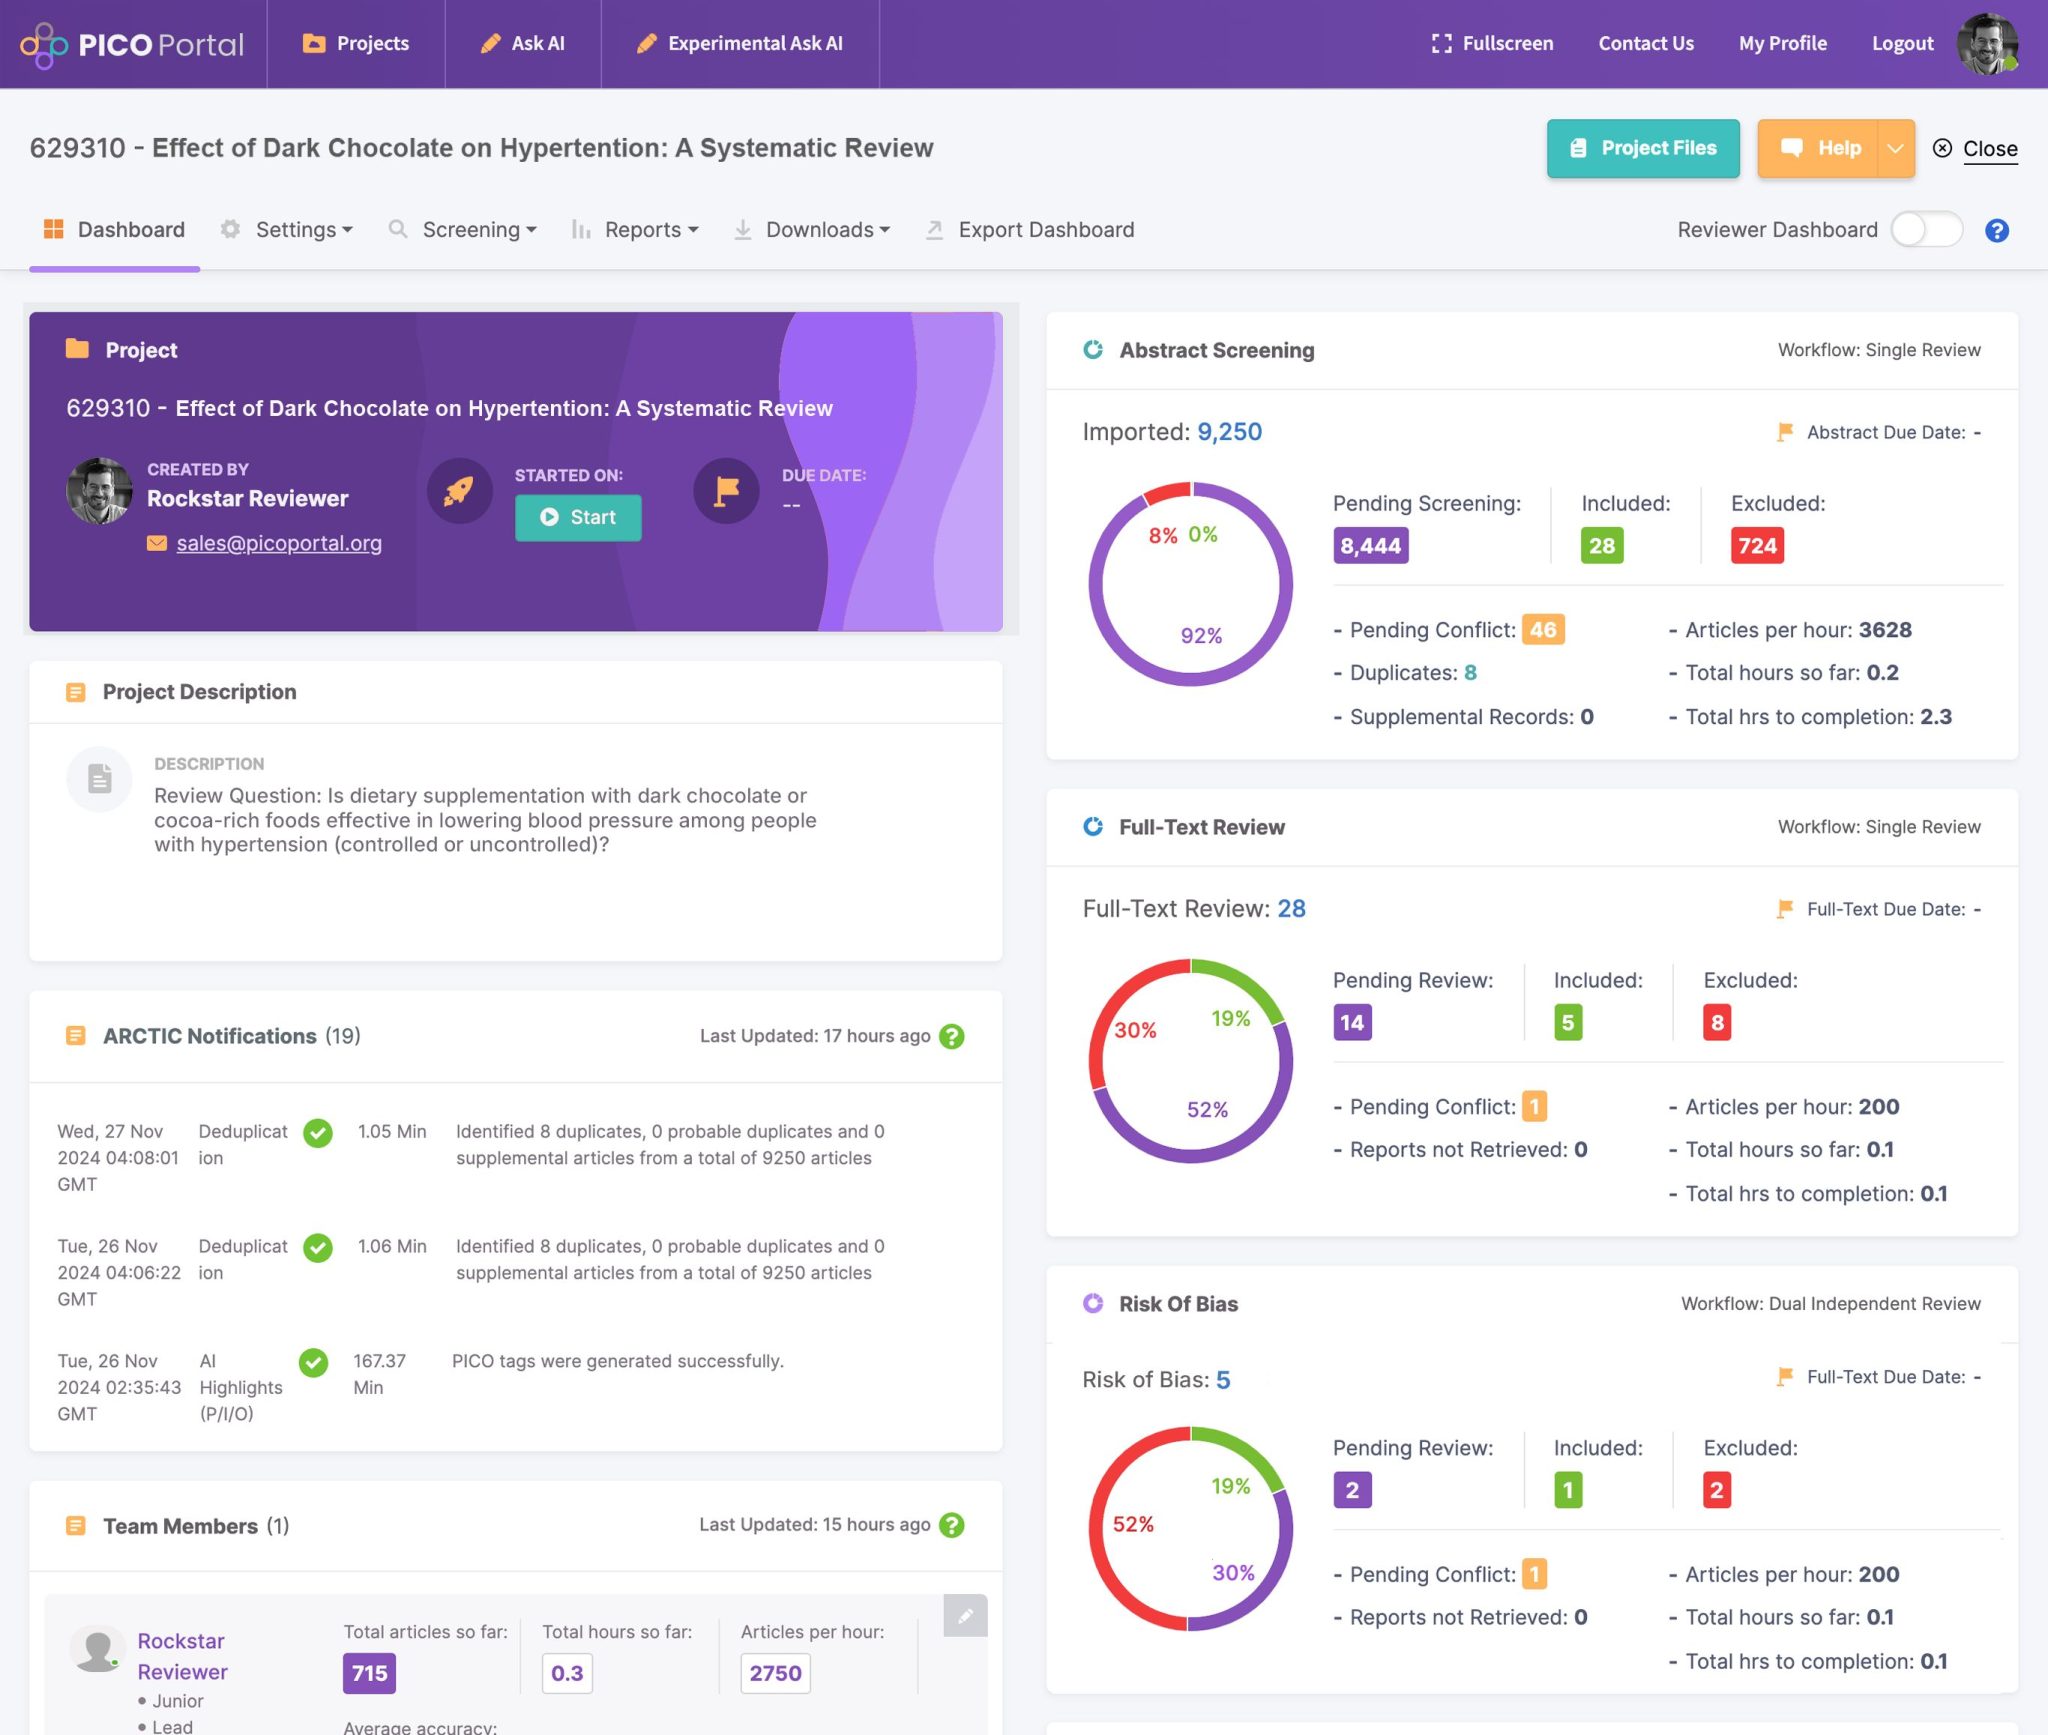Enable the Reviewer Dashboard toggle
The image size is (2048, 1735).
1925,229
